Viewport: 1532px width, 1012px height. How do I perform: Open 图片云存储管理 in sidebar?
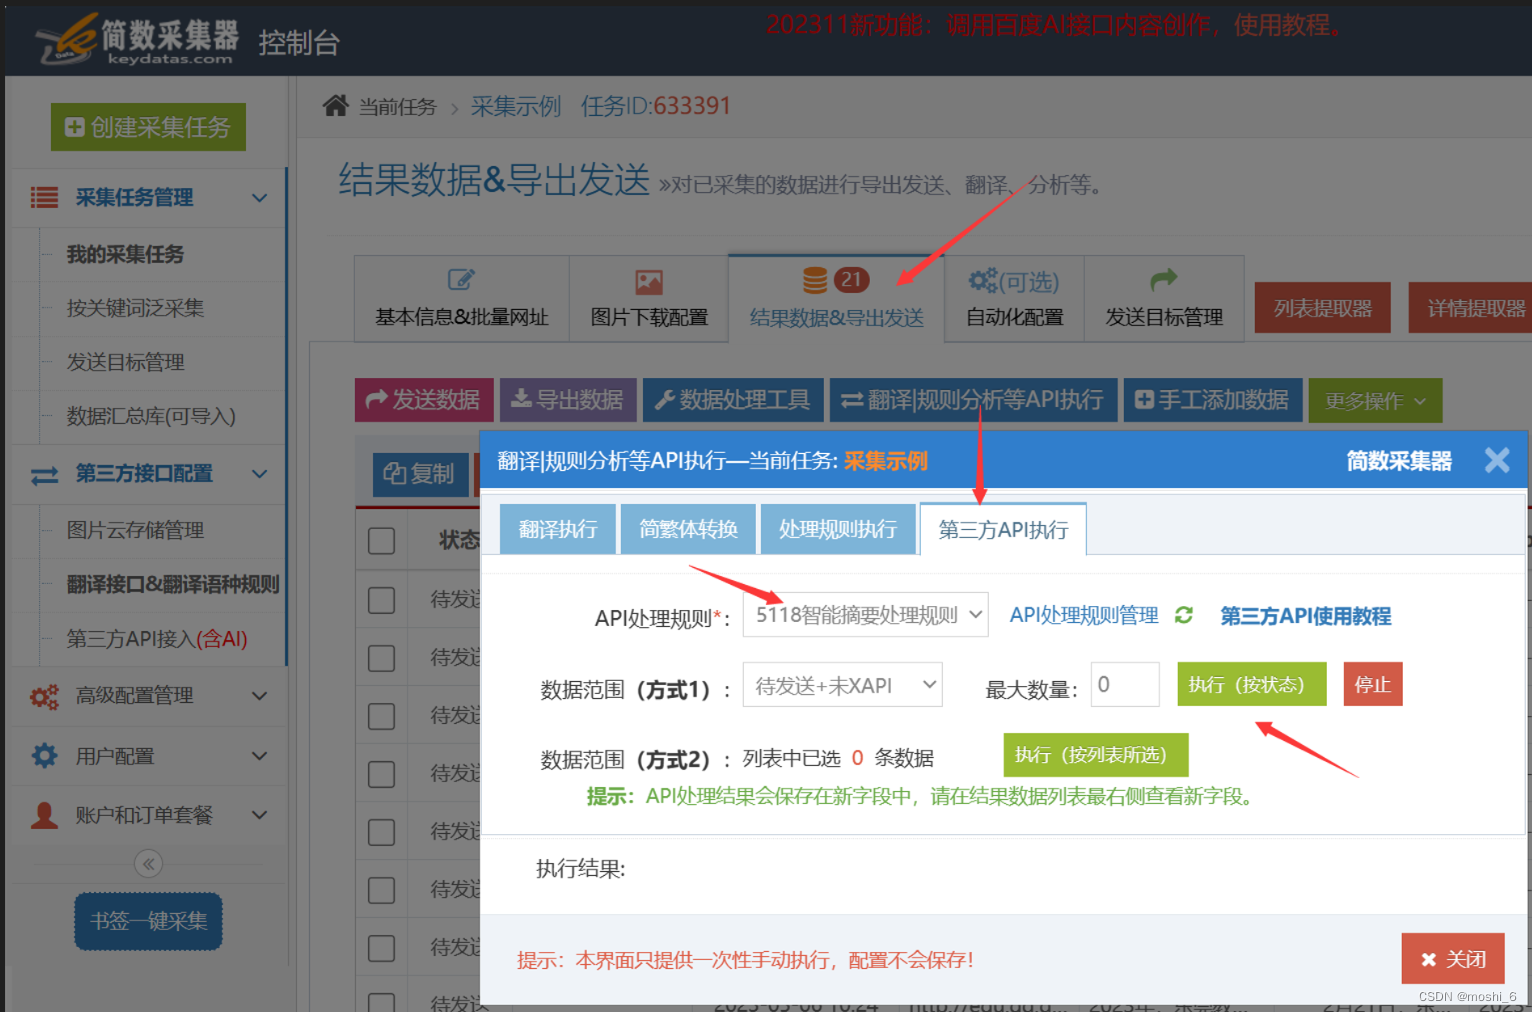135,530
